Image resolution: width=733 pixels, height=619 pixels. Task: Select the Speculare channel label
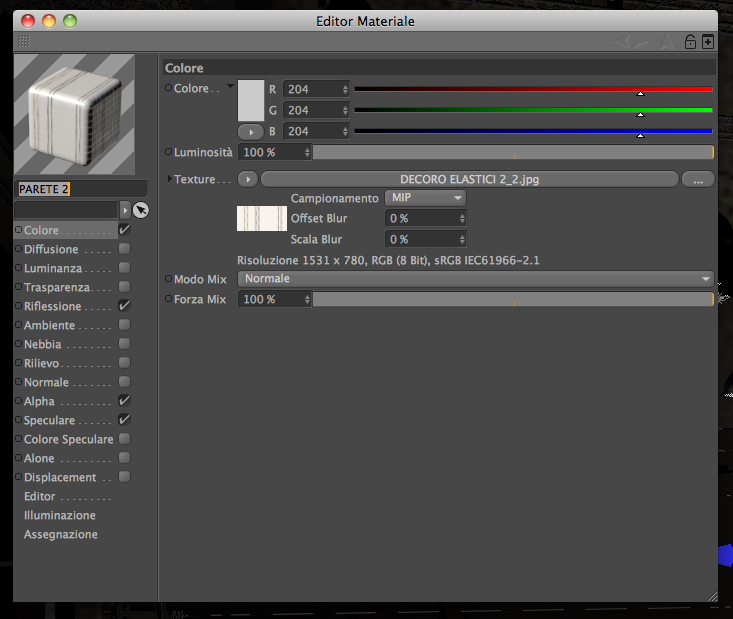49,421
